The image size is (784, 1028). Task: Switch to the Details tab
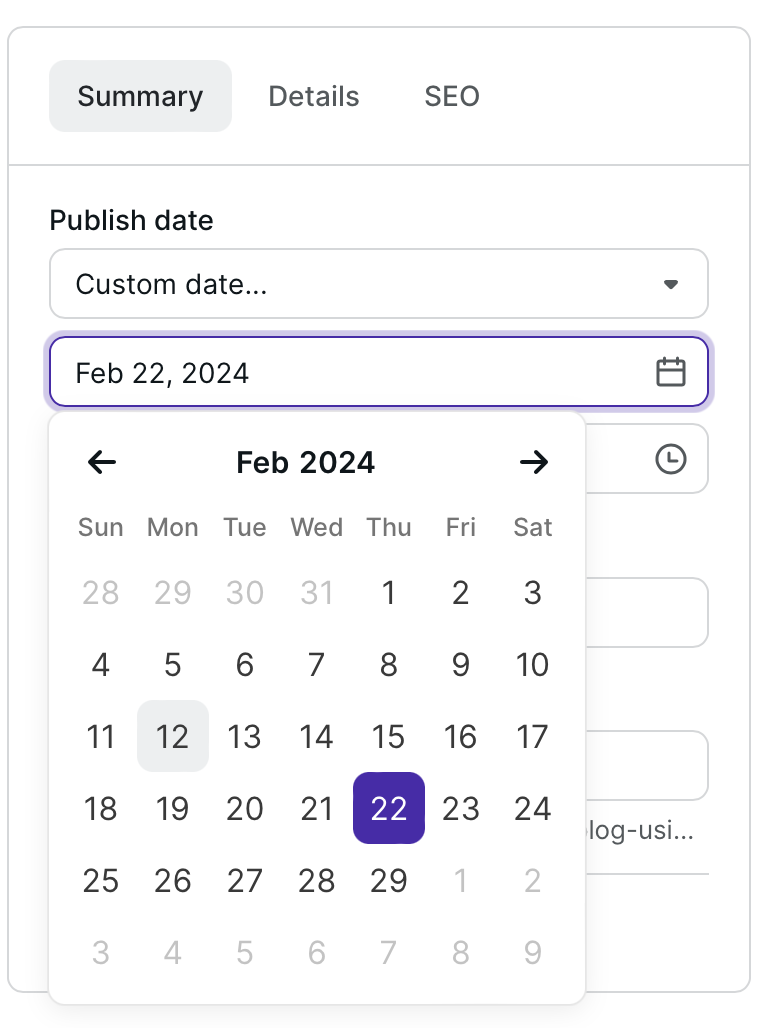tap(313, 96)
